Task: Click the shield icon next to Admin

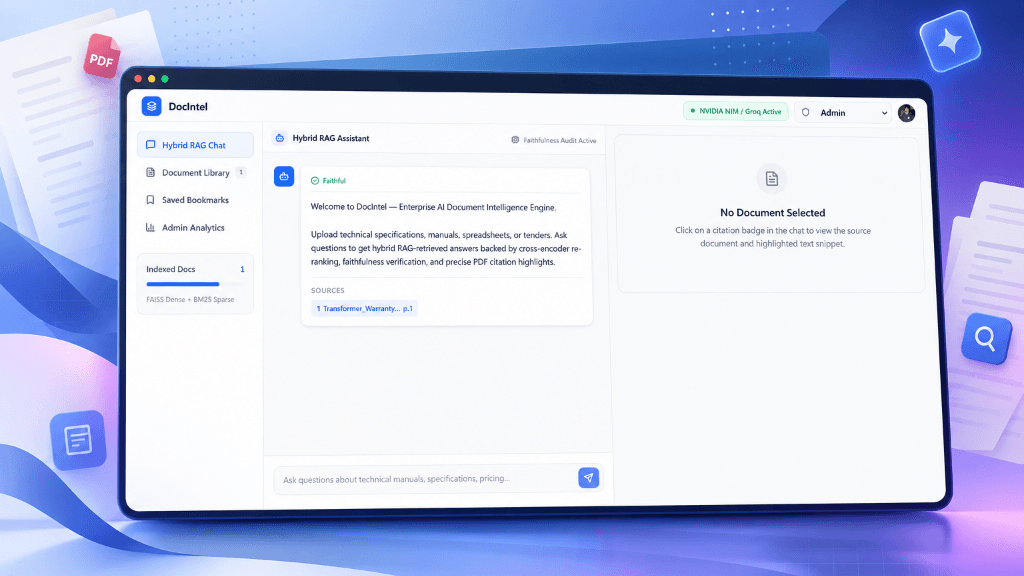Action: [x=806, y=112]
